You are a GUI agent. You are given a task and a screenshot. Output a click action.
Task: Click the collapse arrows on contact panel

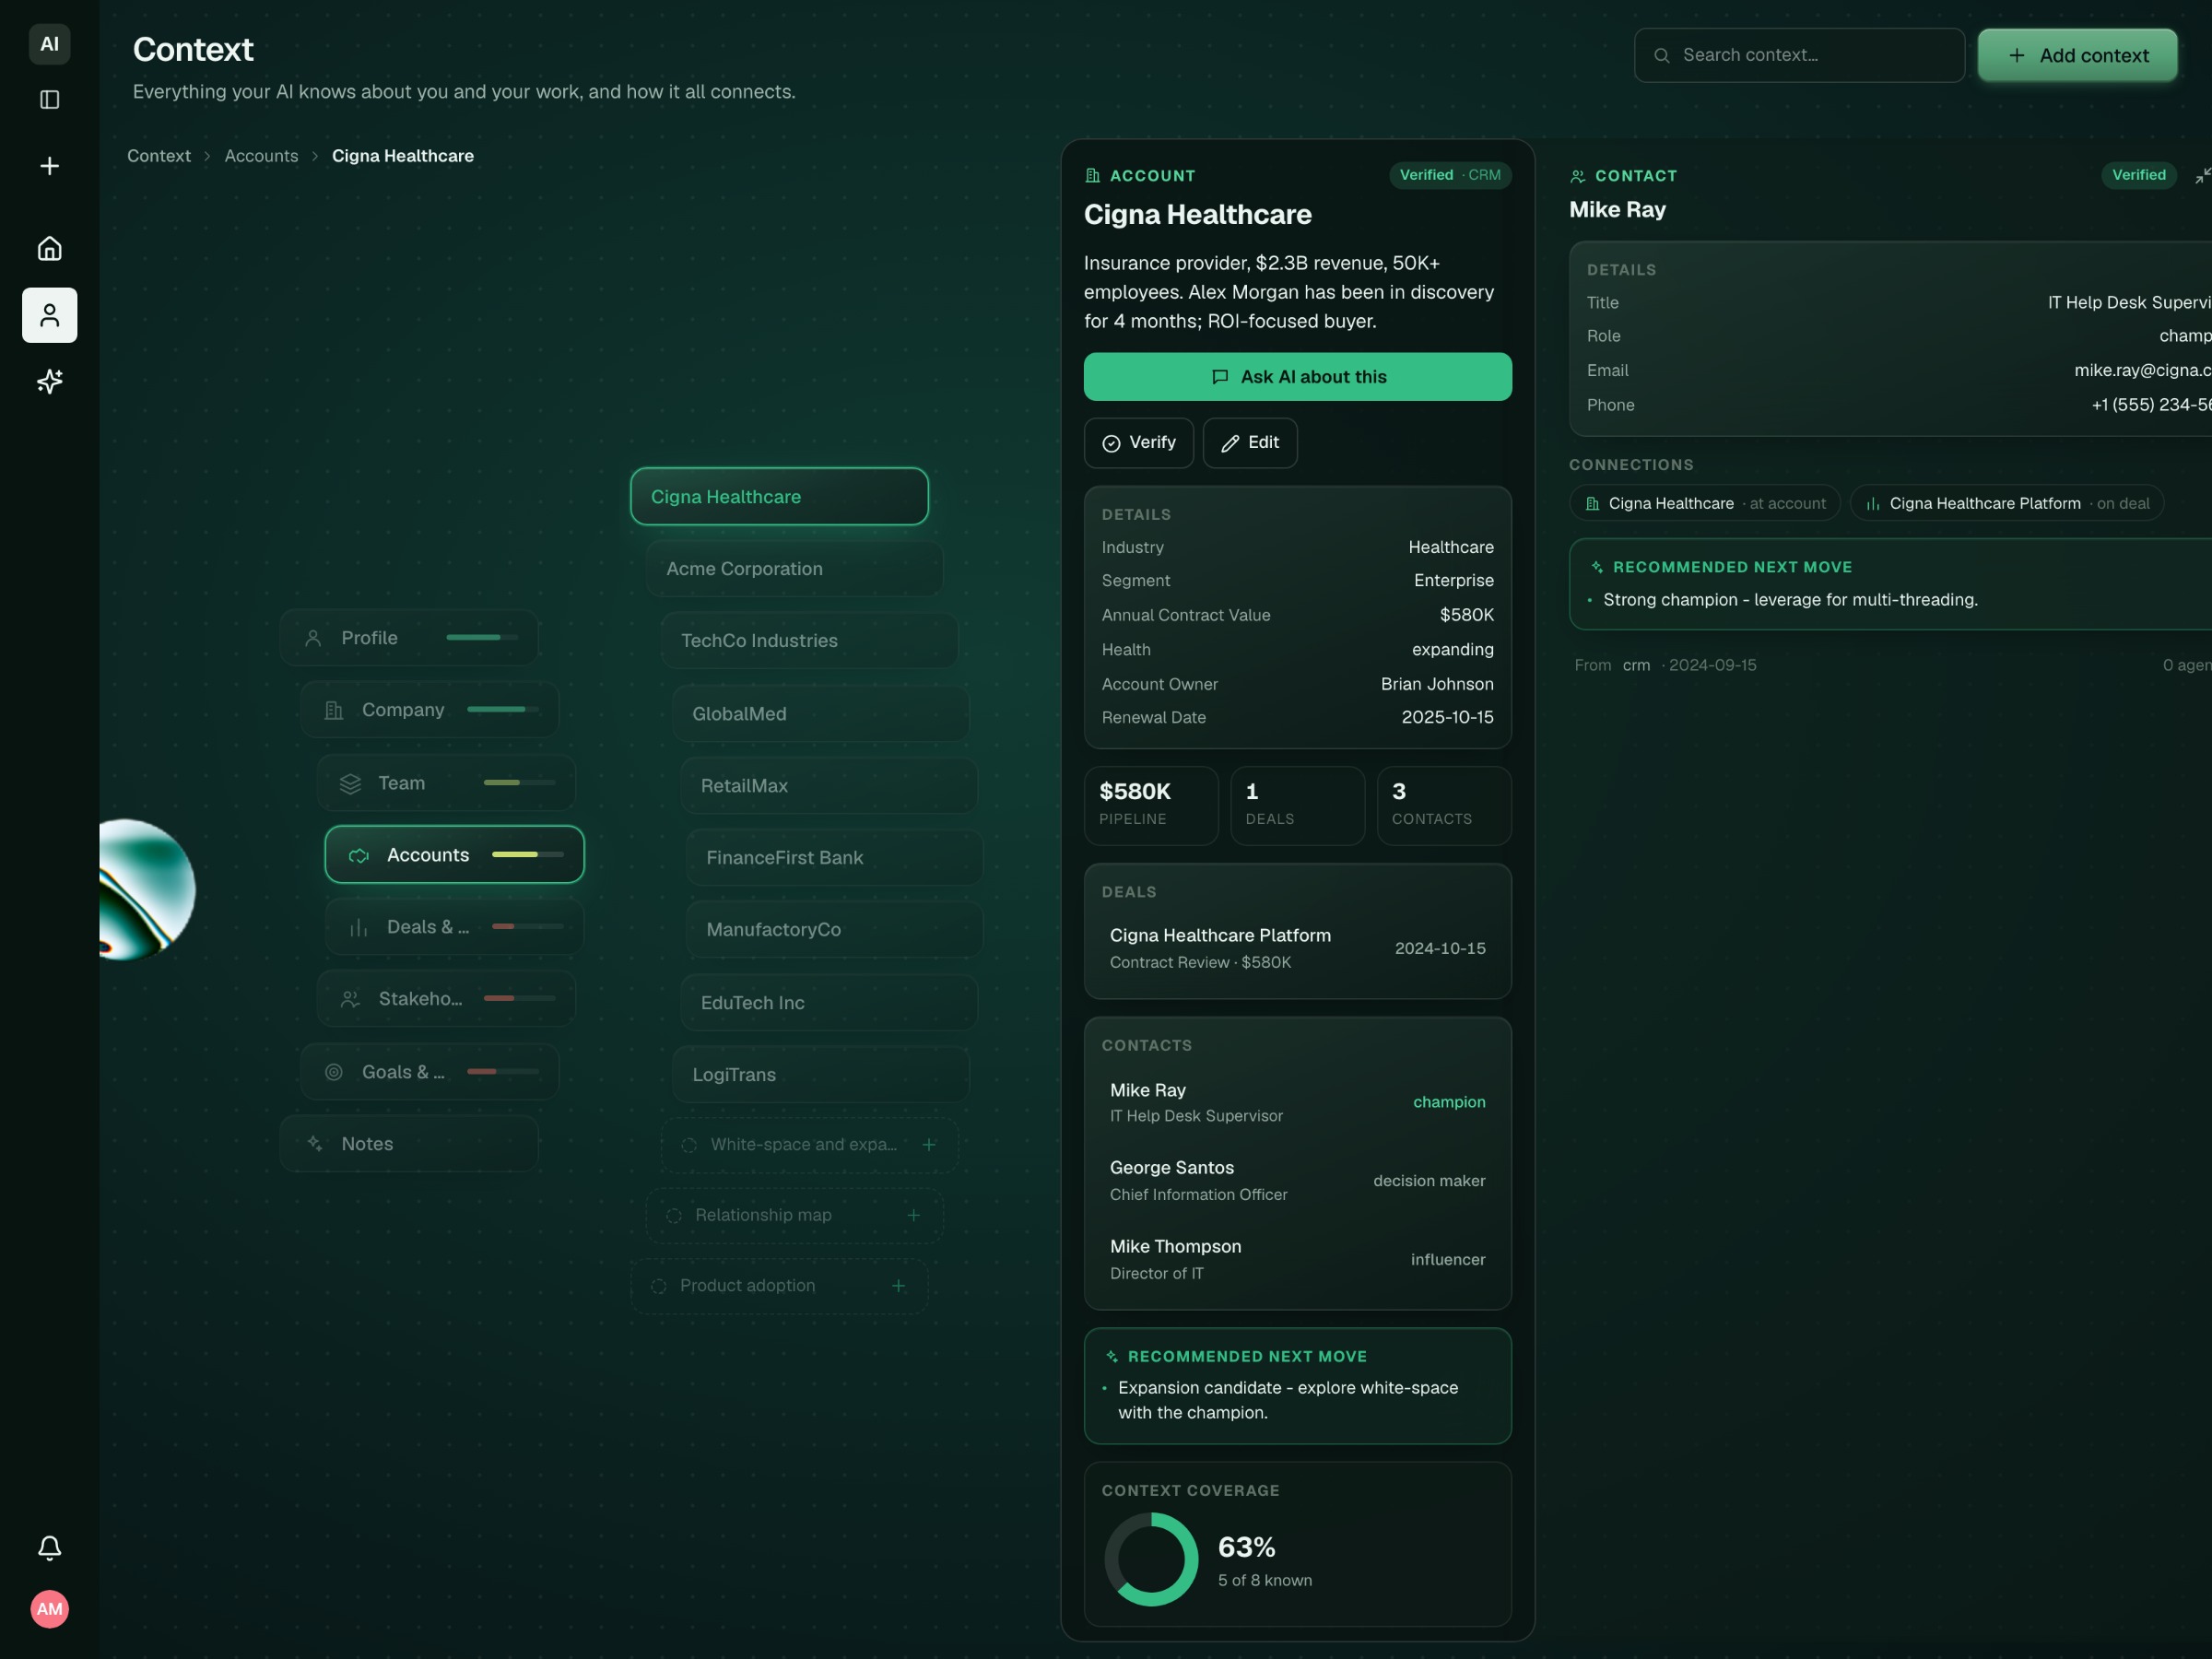(x=2201, y=176)
